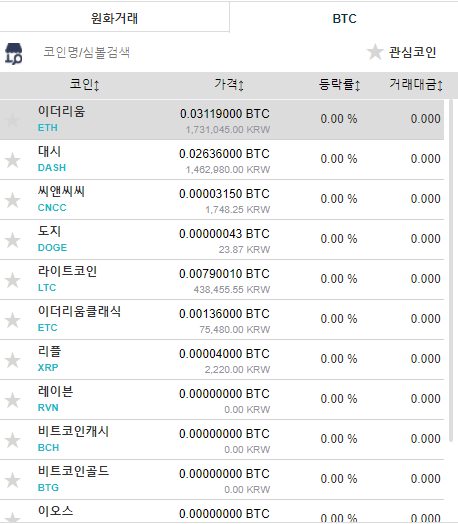Switch to the BTC tab
The image size is (458, 524).
[344, 18]
